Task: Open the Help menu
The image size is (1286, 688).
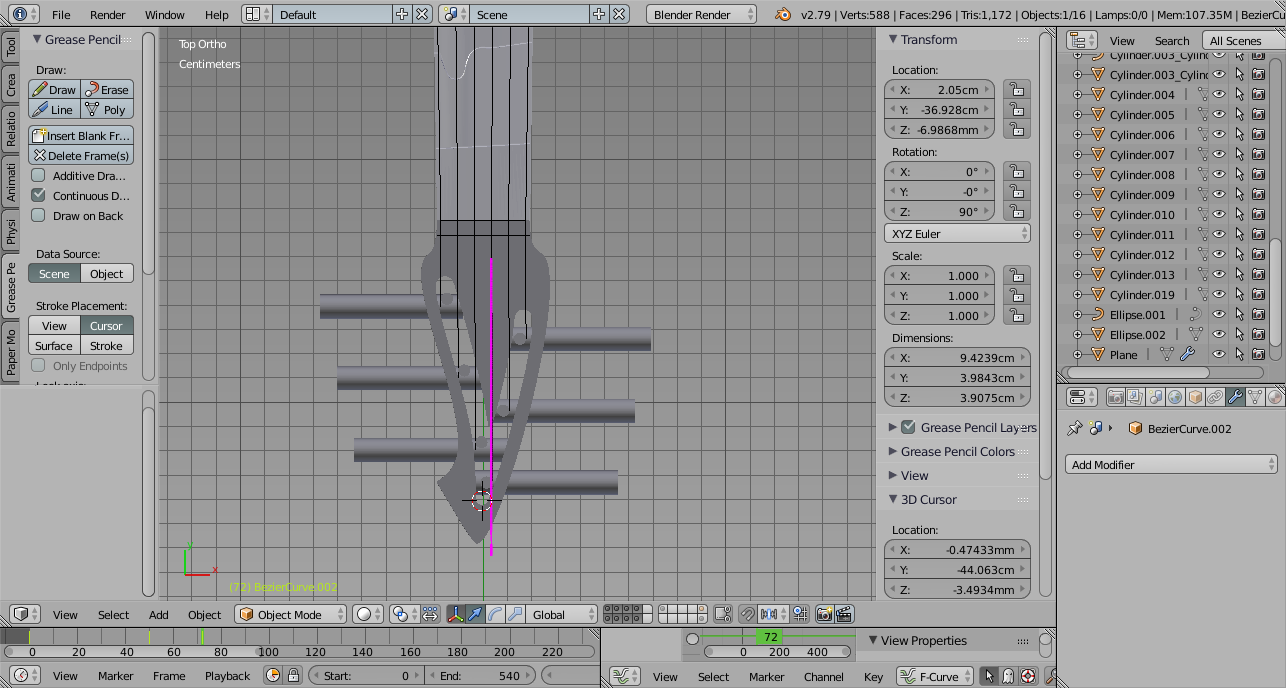Action: [x=216, y=14]
